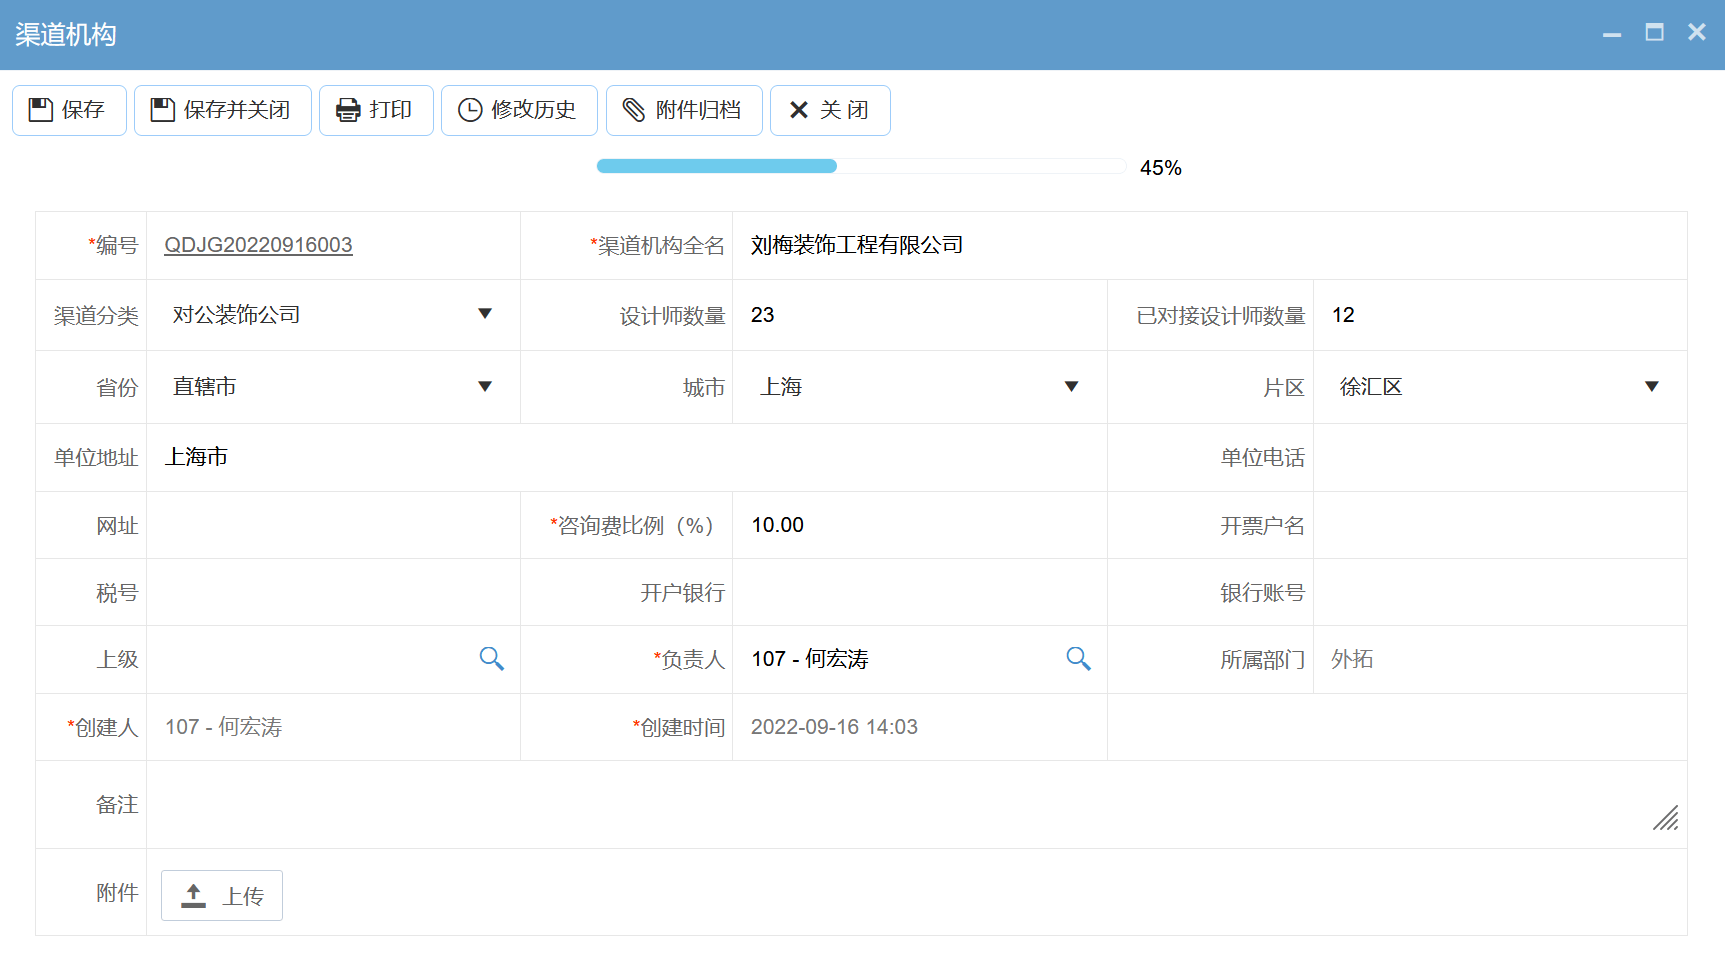Search for superior (上级) via magnifier icon

pyautogui.click(x=491, y=659)
